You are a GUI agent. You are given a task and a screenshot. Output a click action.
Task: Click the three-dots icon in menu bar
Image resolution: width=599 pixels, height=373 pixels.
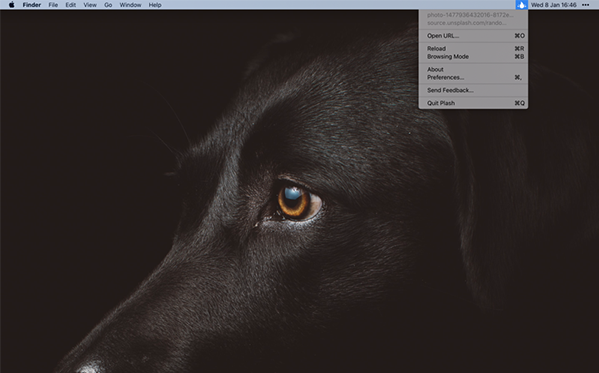585,5
